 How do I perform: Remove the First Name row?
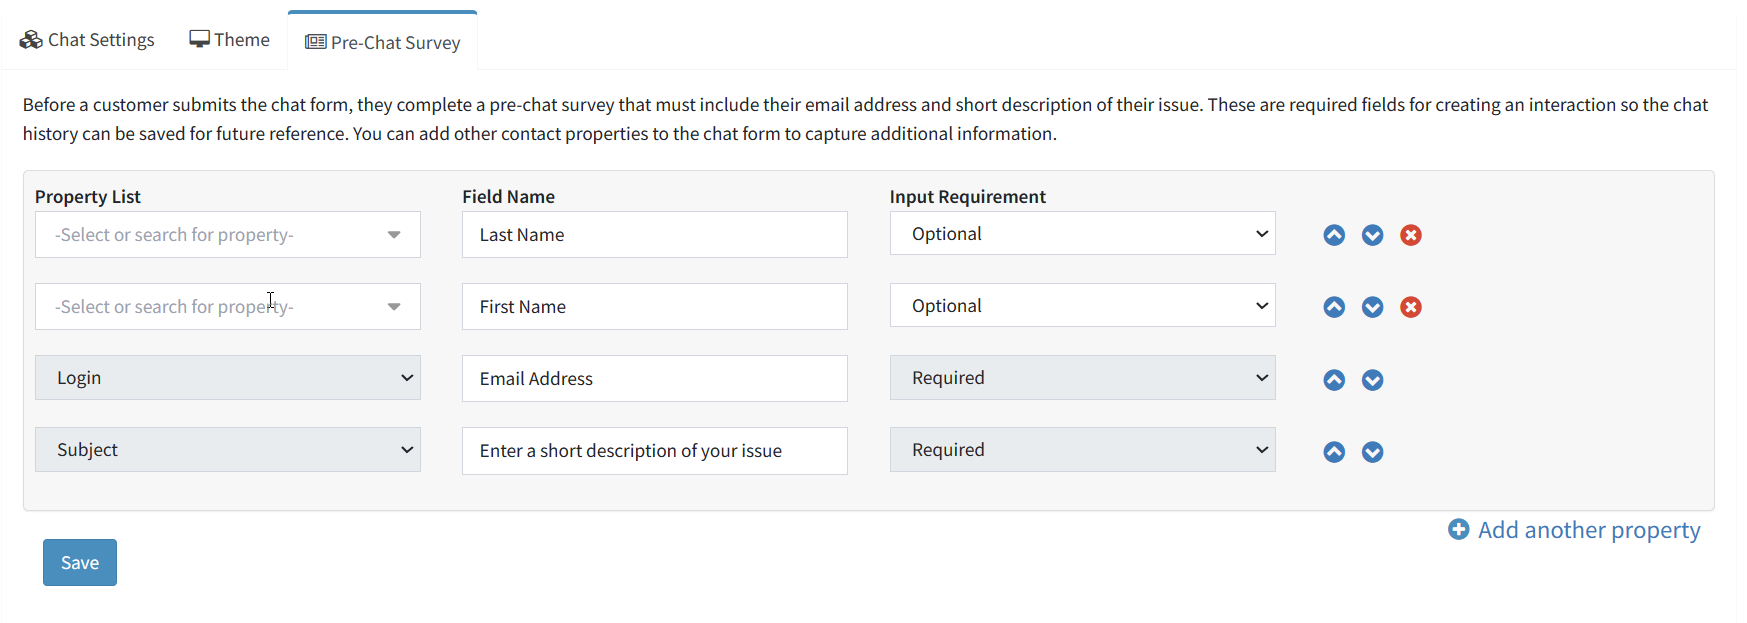[x=1411, y=307]
